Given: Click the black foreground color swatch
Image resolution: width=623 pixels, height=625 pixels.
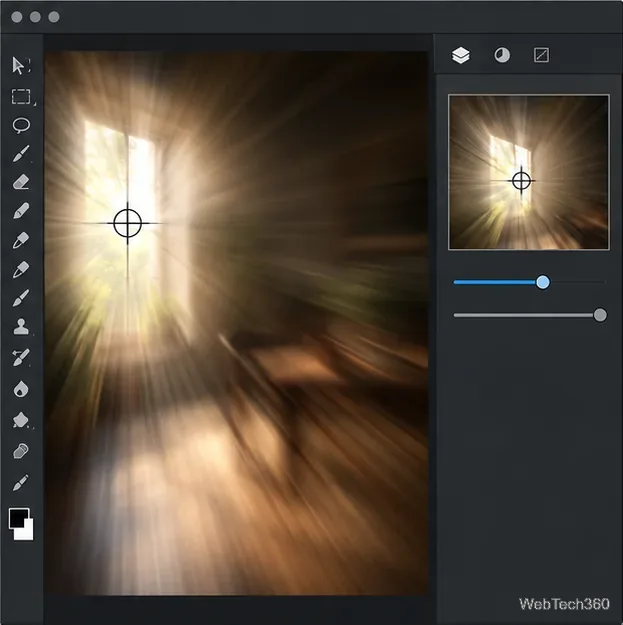Looking at the screenshot, I should [x=18, y=517].
